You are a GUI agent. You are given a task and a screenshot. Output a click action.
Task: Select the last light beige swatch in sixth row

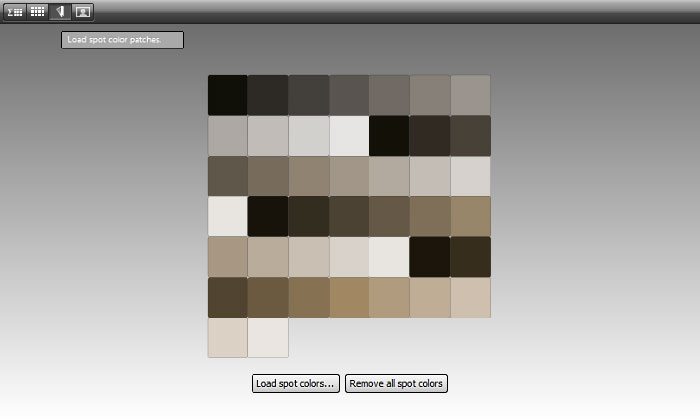471,297
